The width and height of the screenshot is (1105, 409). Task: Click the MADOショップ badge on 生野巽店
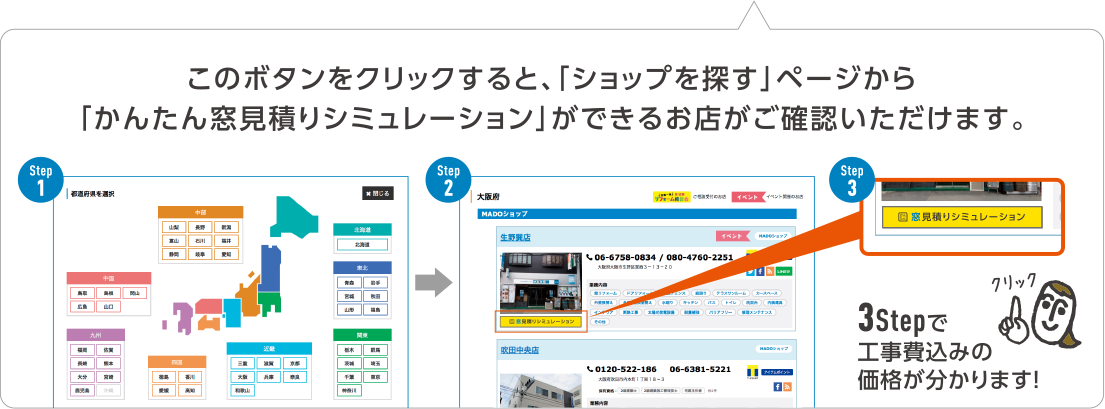[773, 236]
